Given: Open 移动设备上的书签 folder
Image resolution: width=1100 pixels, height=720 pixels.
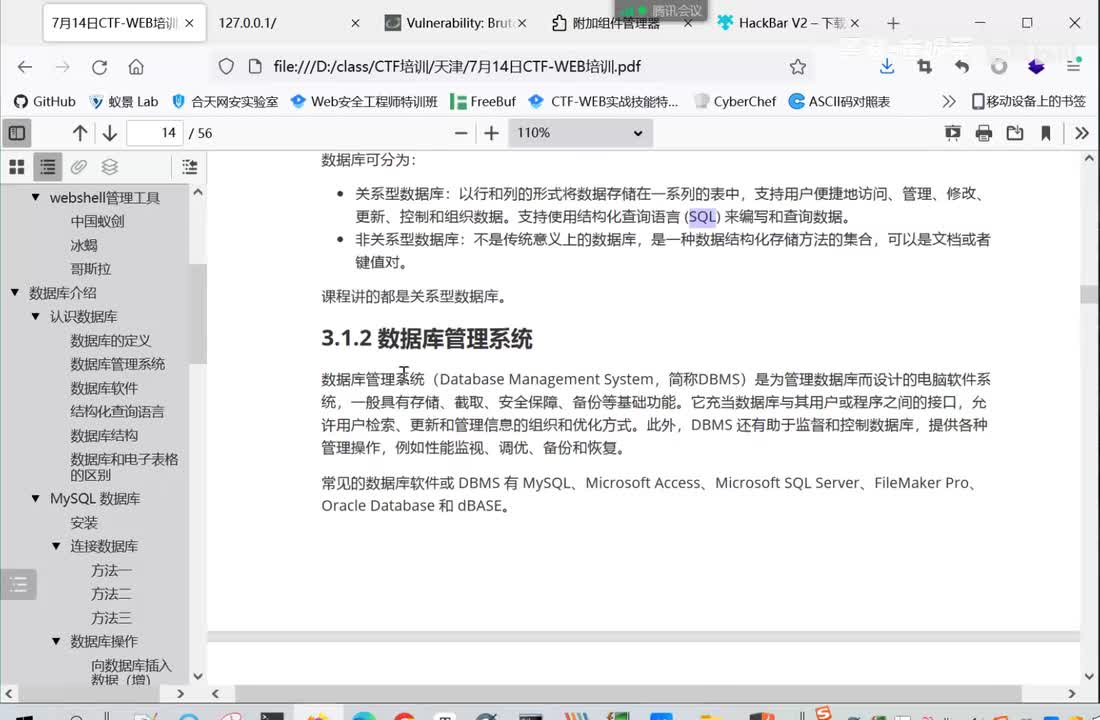Looking at the screenshot, I should 1029,101.
